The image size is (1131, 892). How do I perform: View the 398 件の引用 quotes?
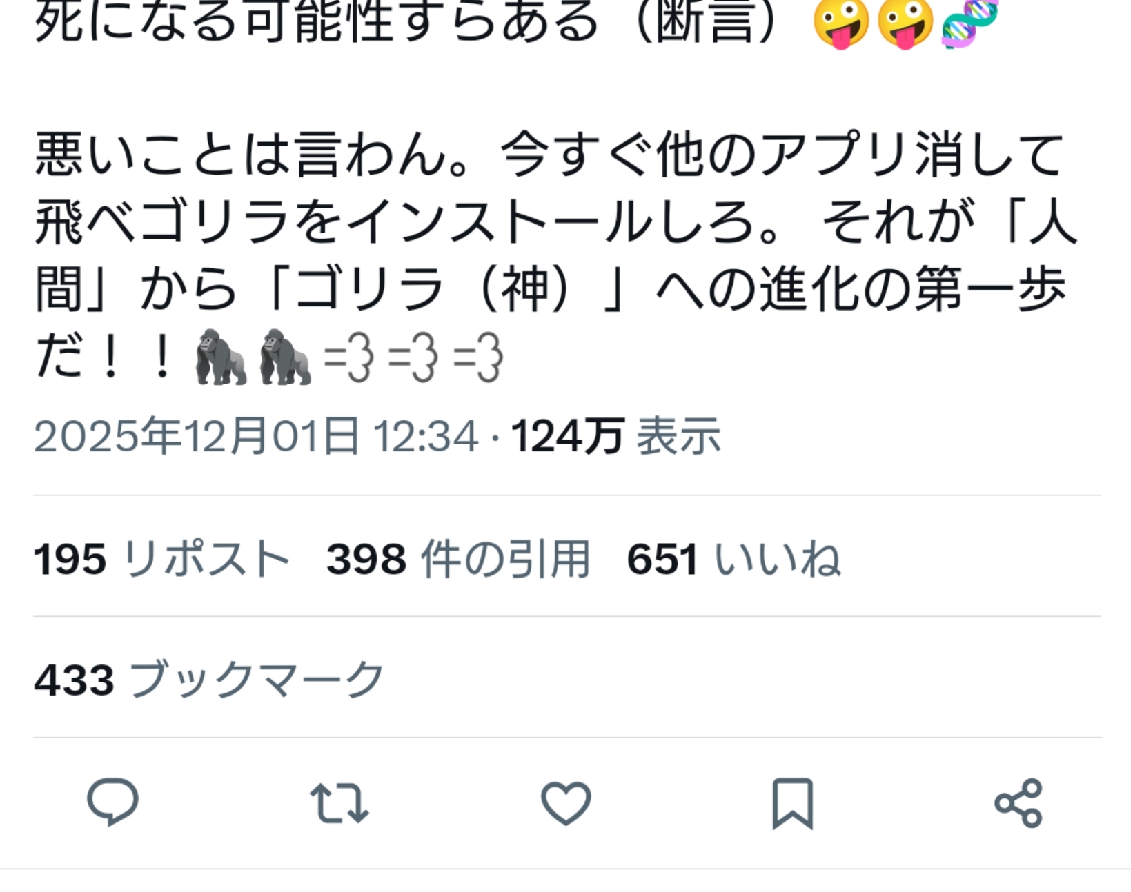click(x=458, y=559)
